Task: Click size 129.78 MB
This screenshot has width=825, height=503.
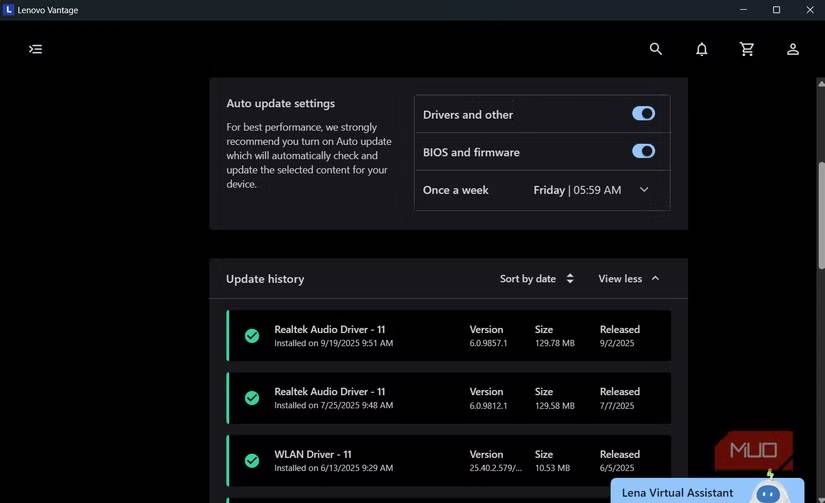Action: pyautogui.click(x=555, y=343)
